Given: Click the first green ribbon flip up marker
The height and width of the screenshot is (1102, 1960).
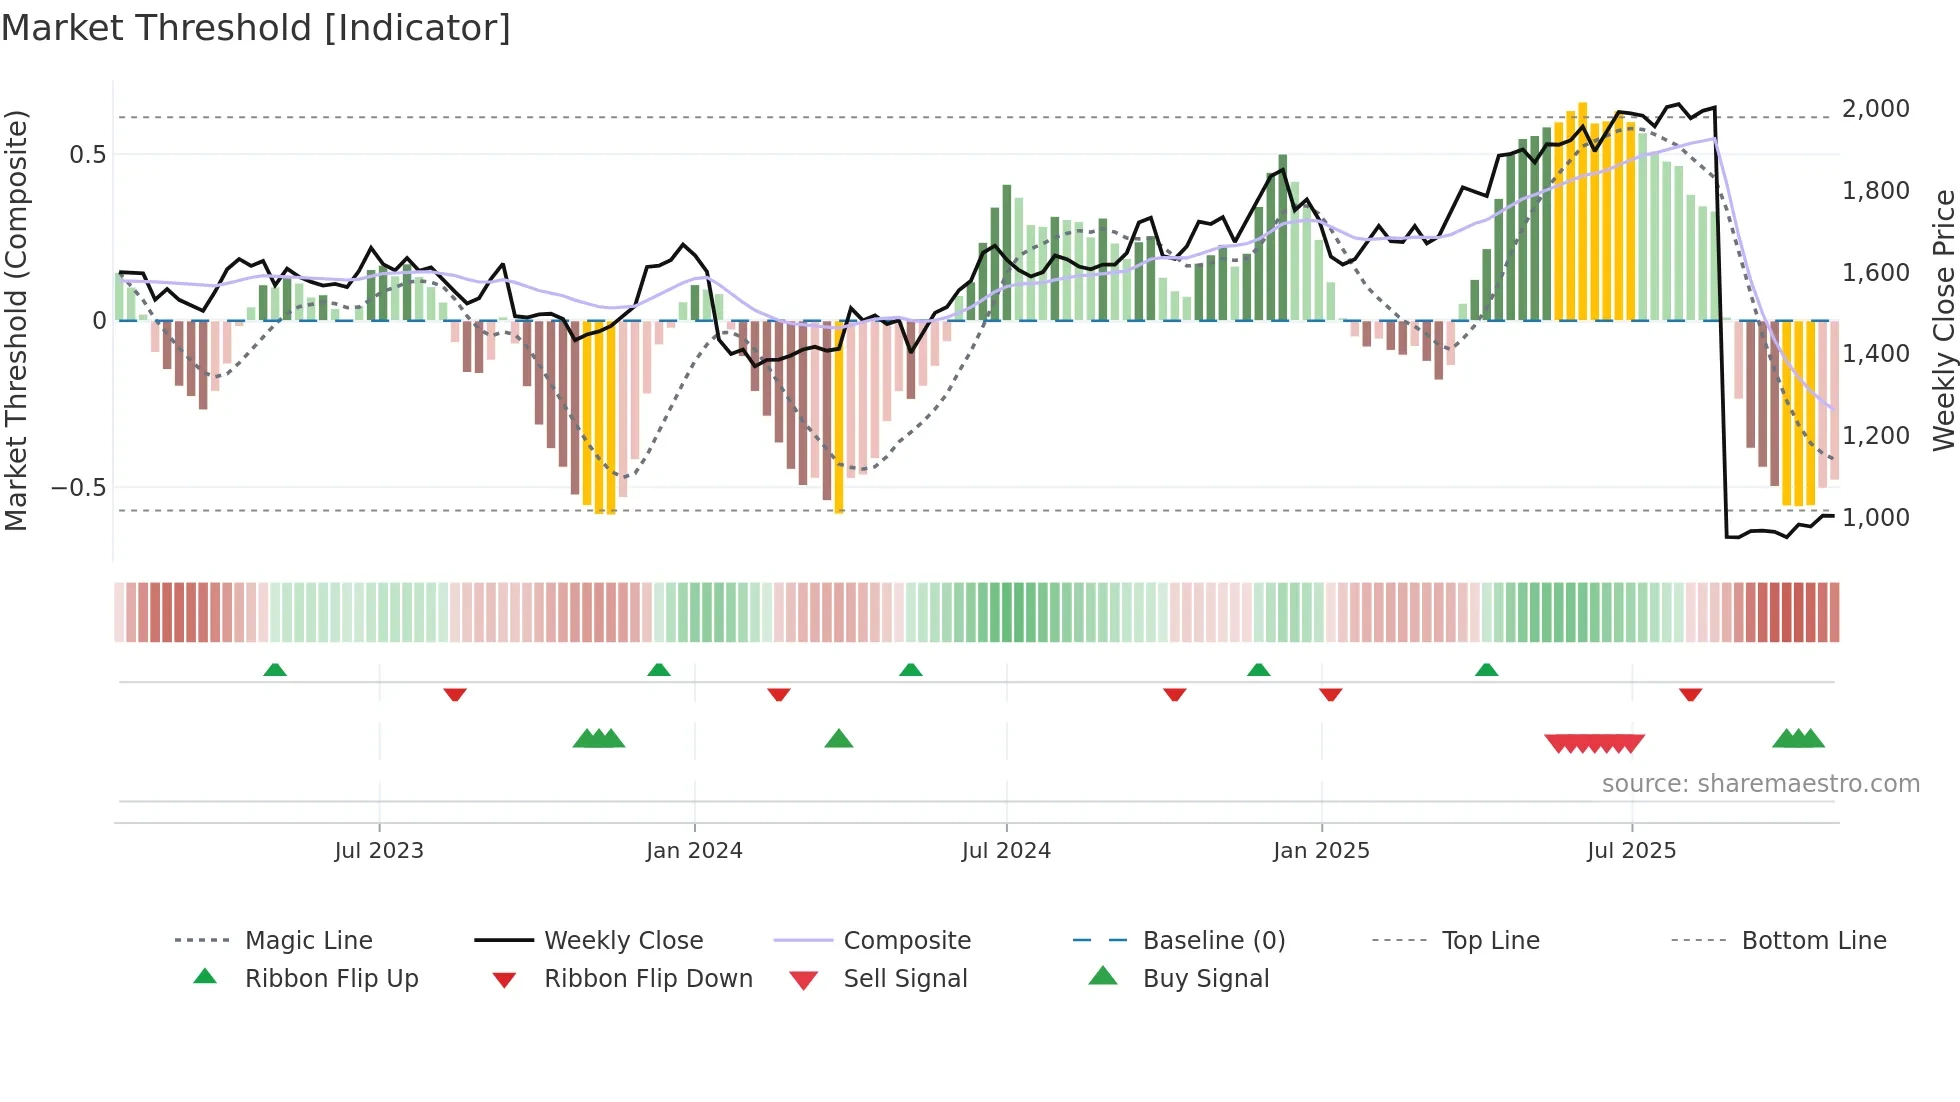Looking at the screenshot, I should coord(275,670).
